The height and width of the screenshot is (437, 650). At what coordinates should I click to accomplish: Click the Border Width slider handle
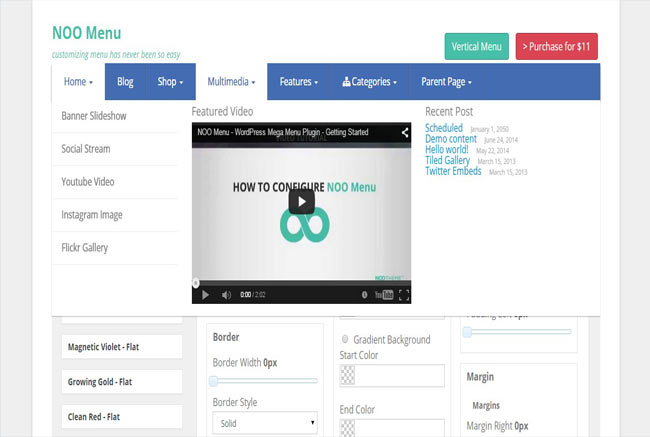213,381
